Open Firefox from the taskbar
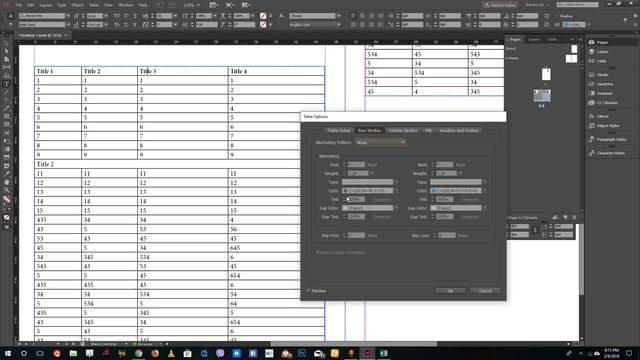 coord(155,353)
